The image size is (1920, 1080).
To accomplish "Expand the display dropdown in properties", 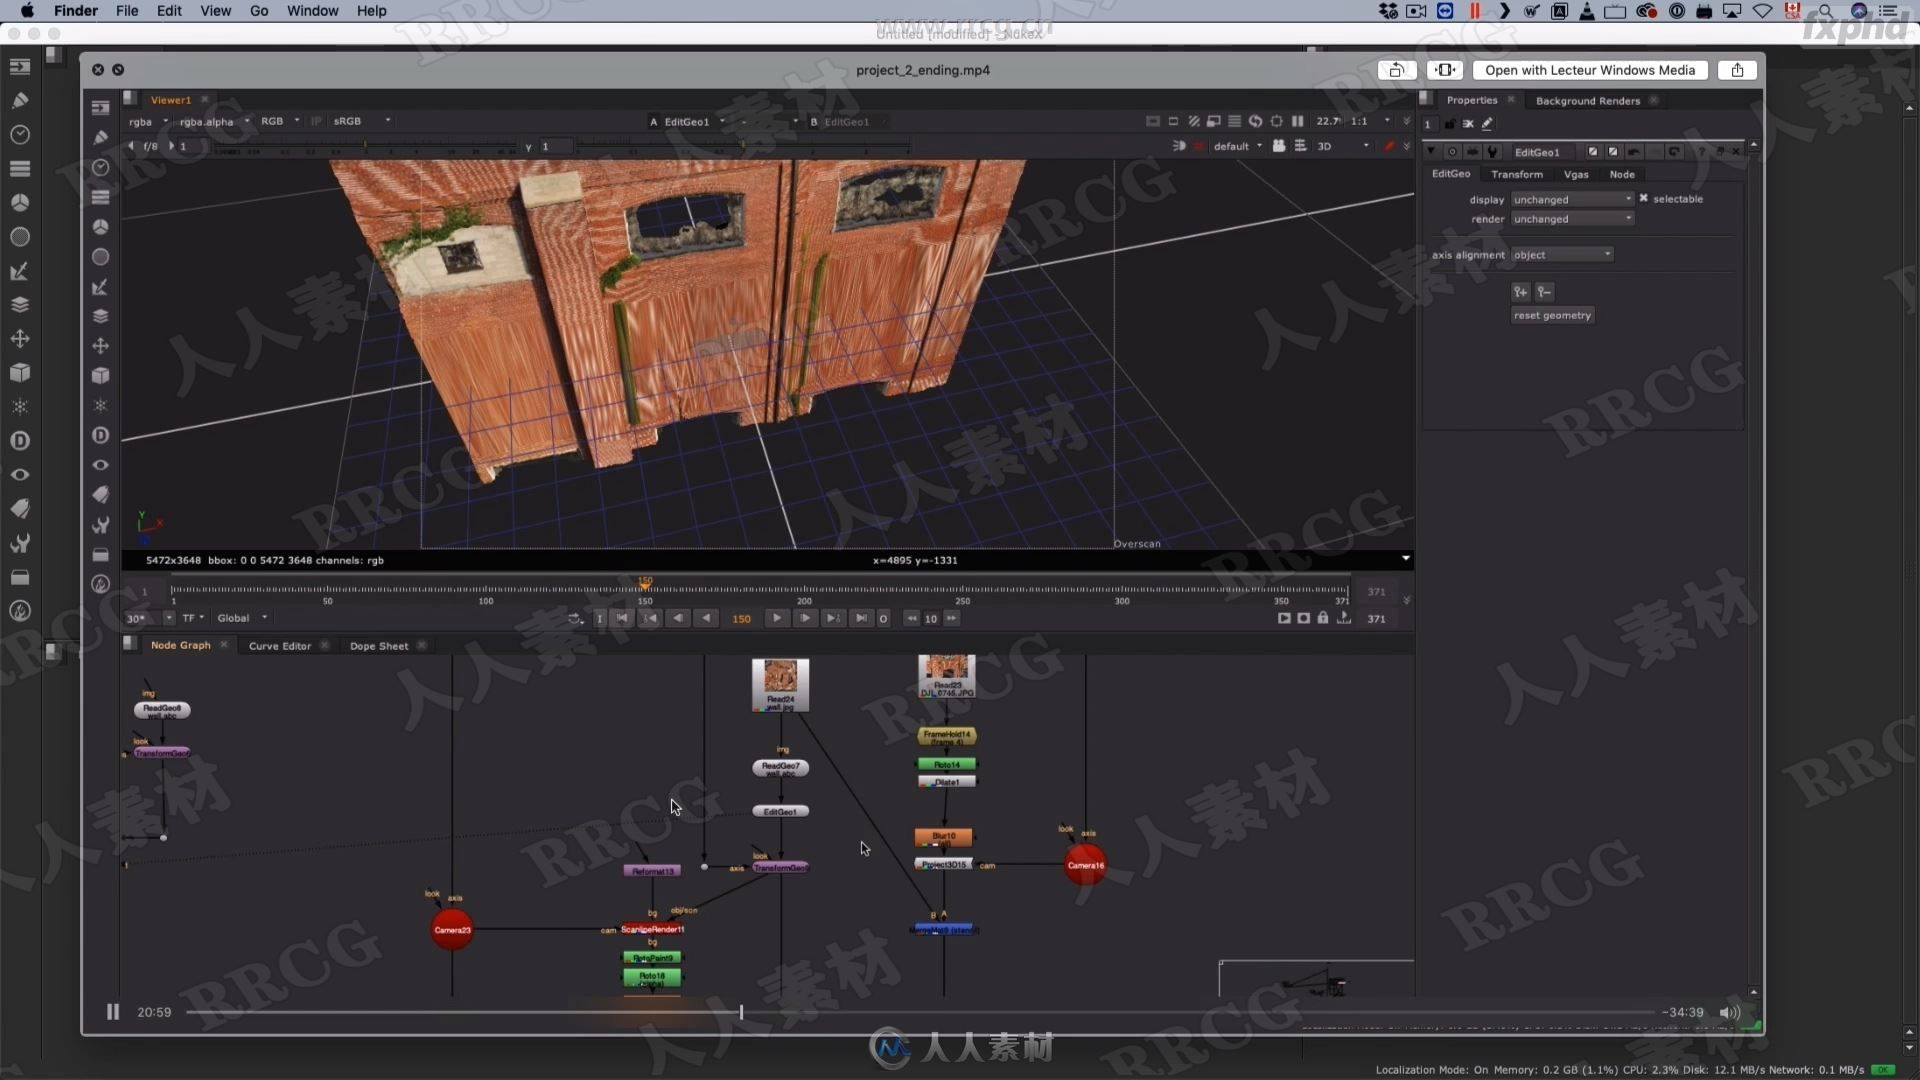I will click(x=1572, y=198).
